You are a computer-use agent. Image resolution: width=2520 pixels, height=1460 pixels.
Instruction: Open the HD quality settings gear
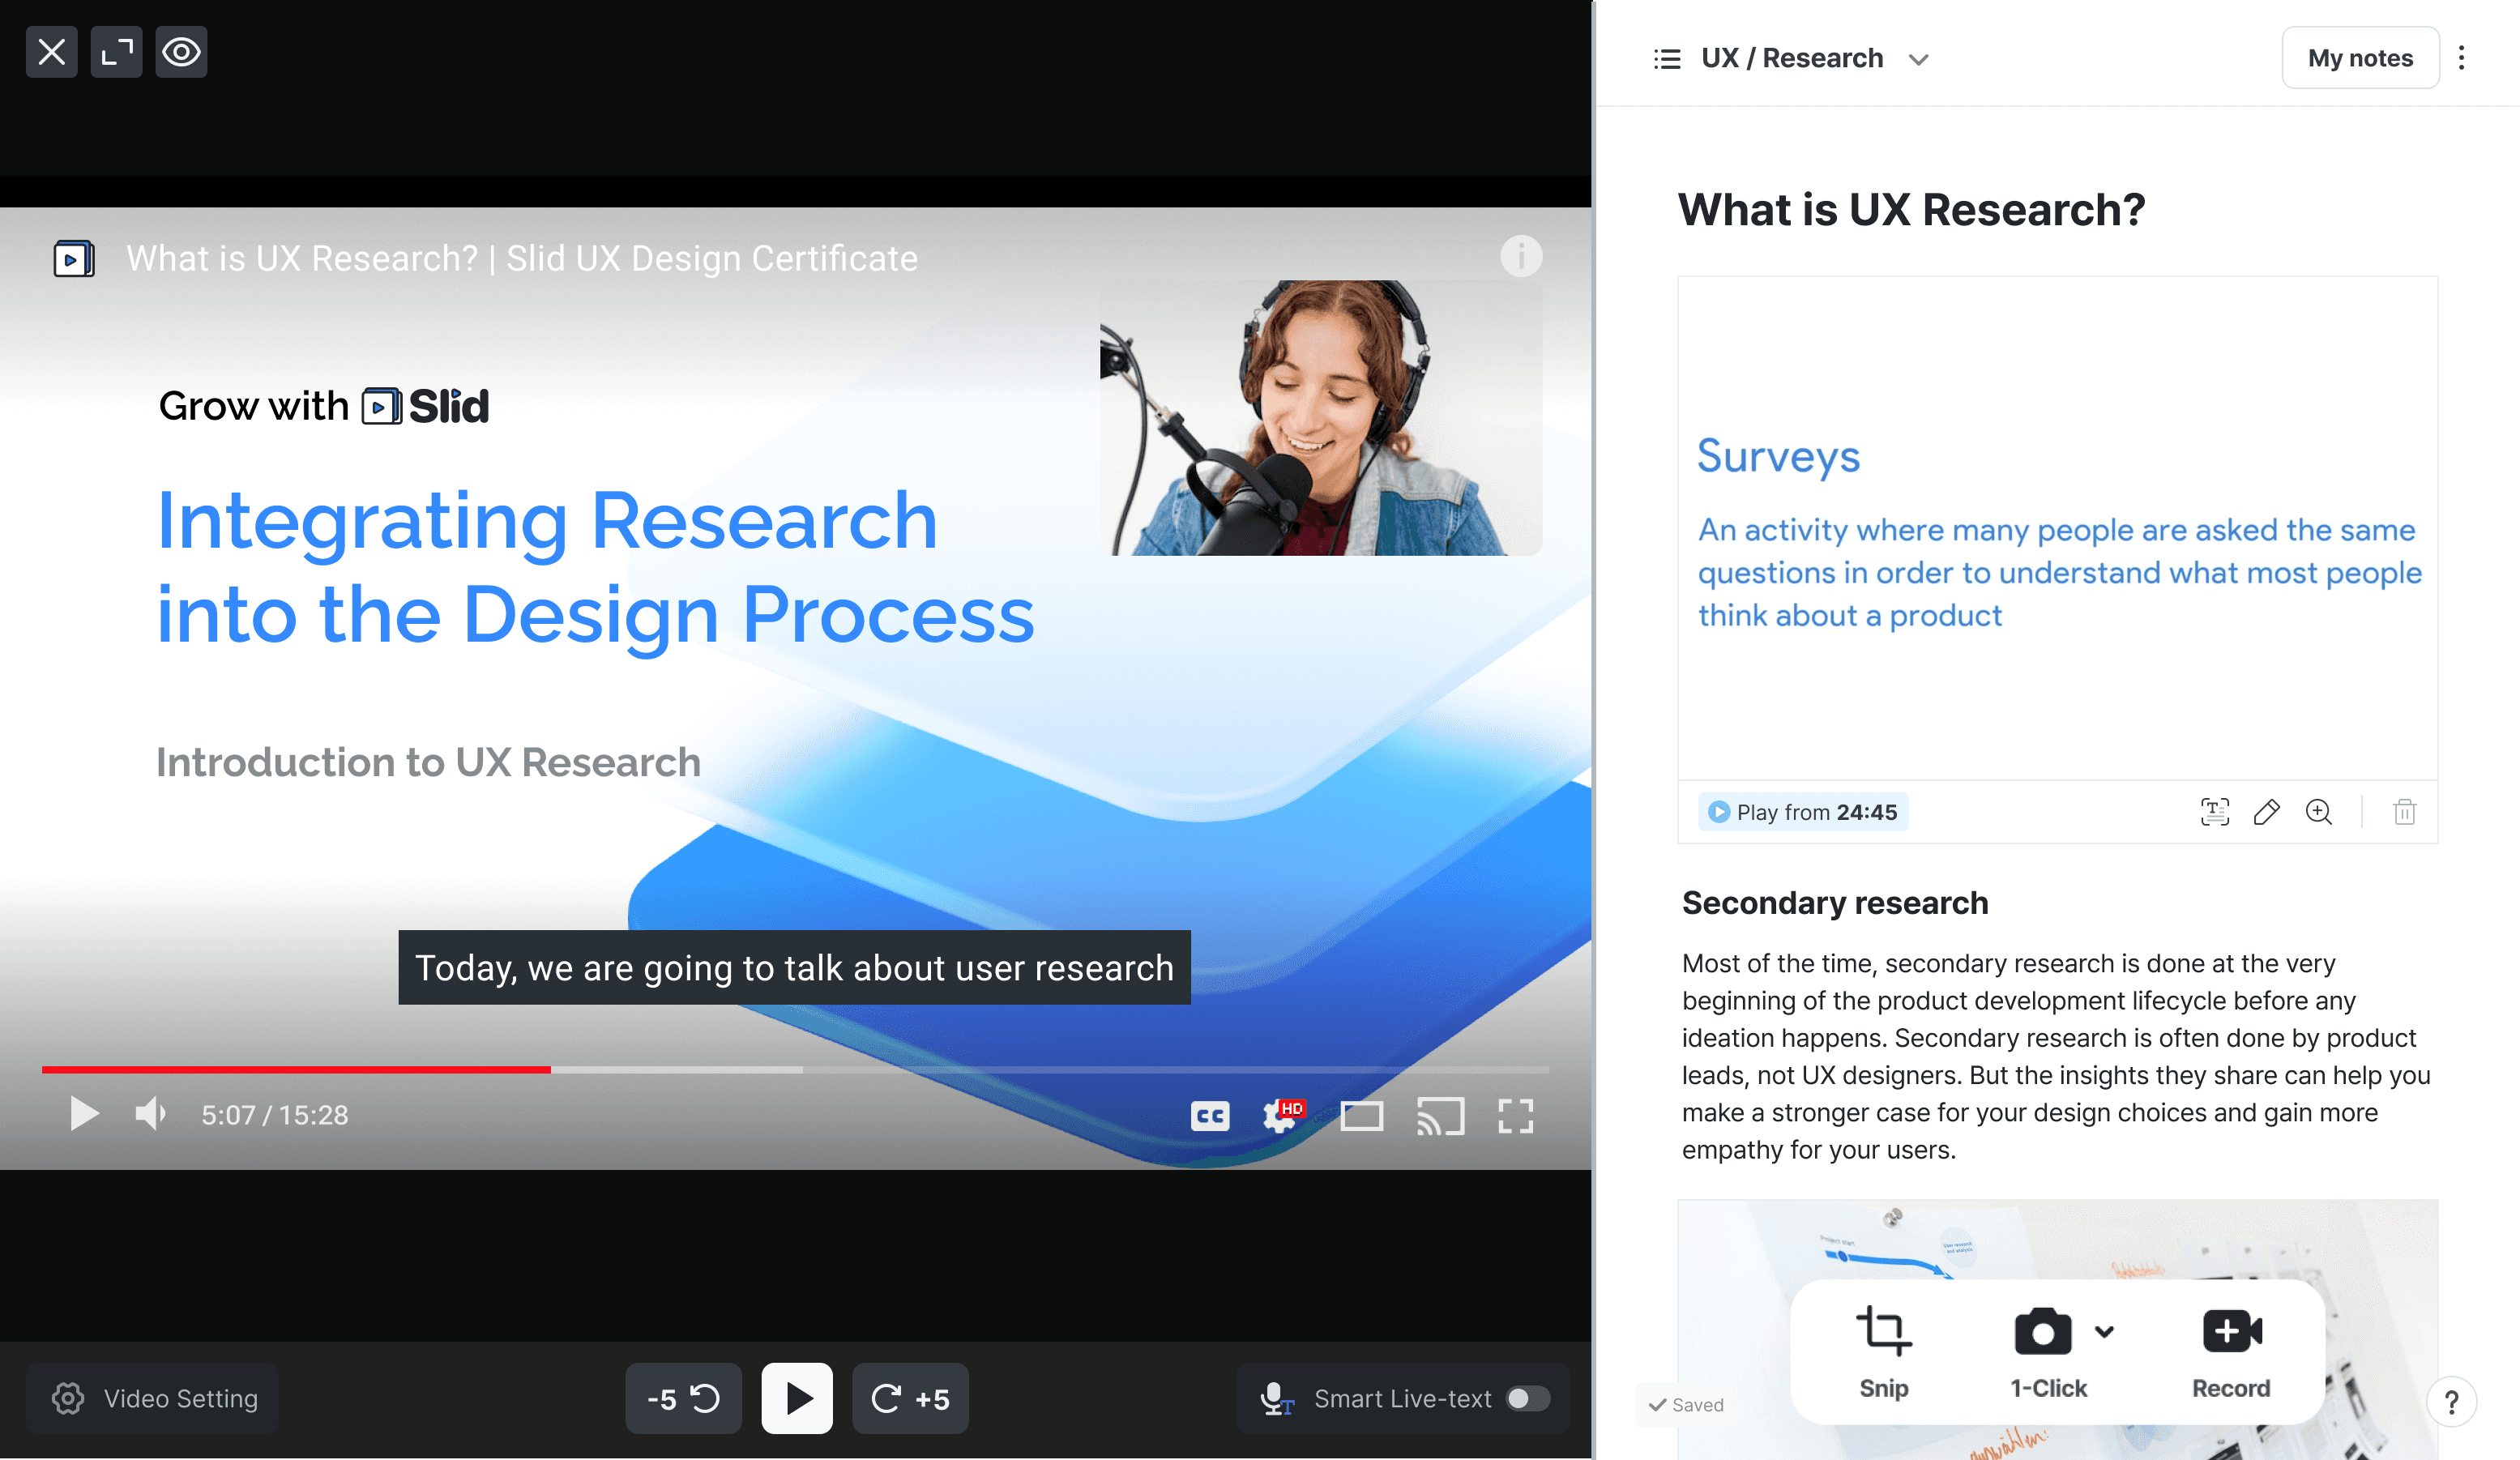click(1283, 1115)
